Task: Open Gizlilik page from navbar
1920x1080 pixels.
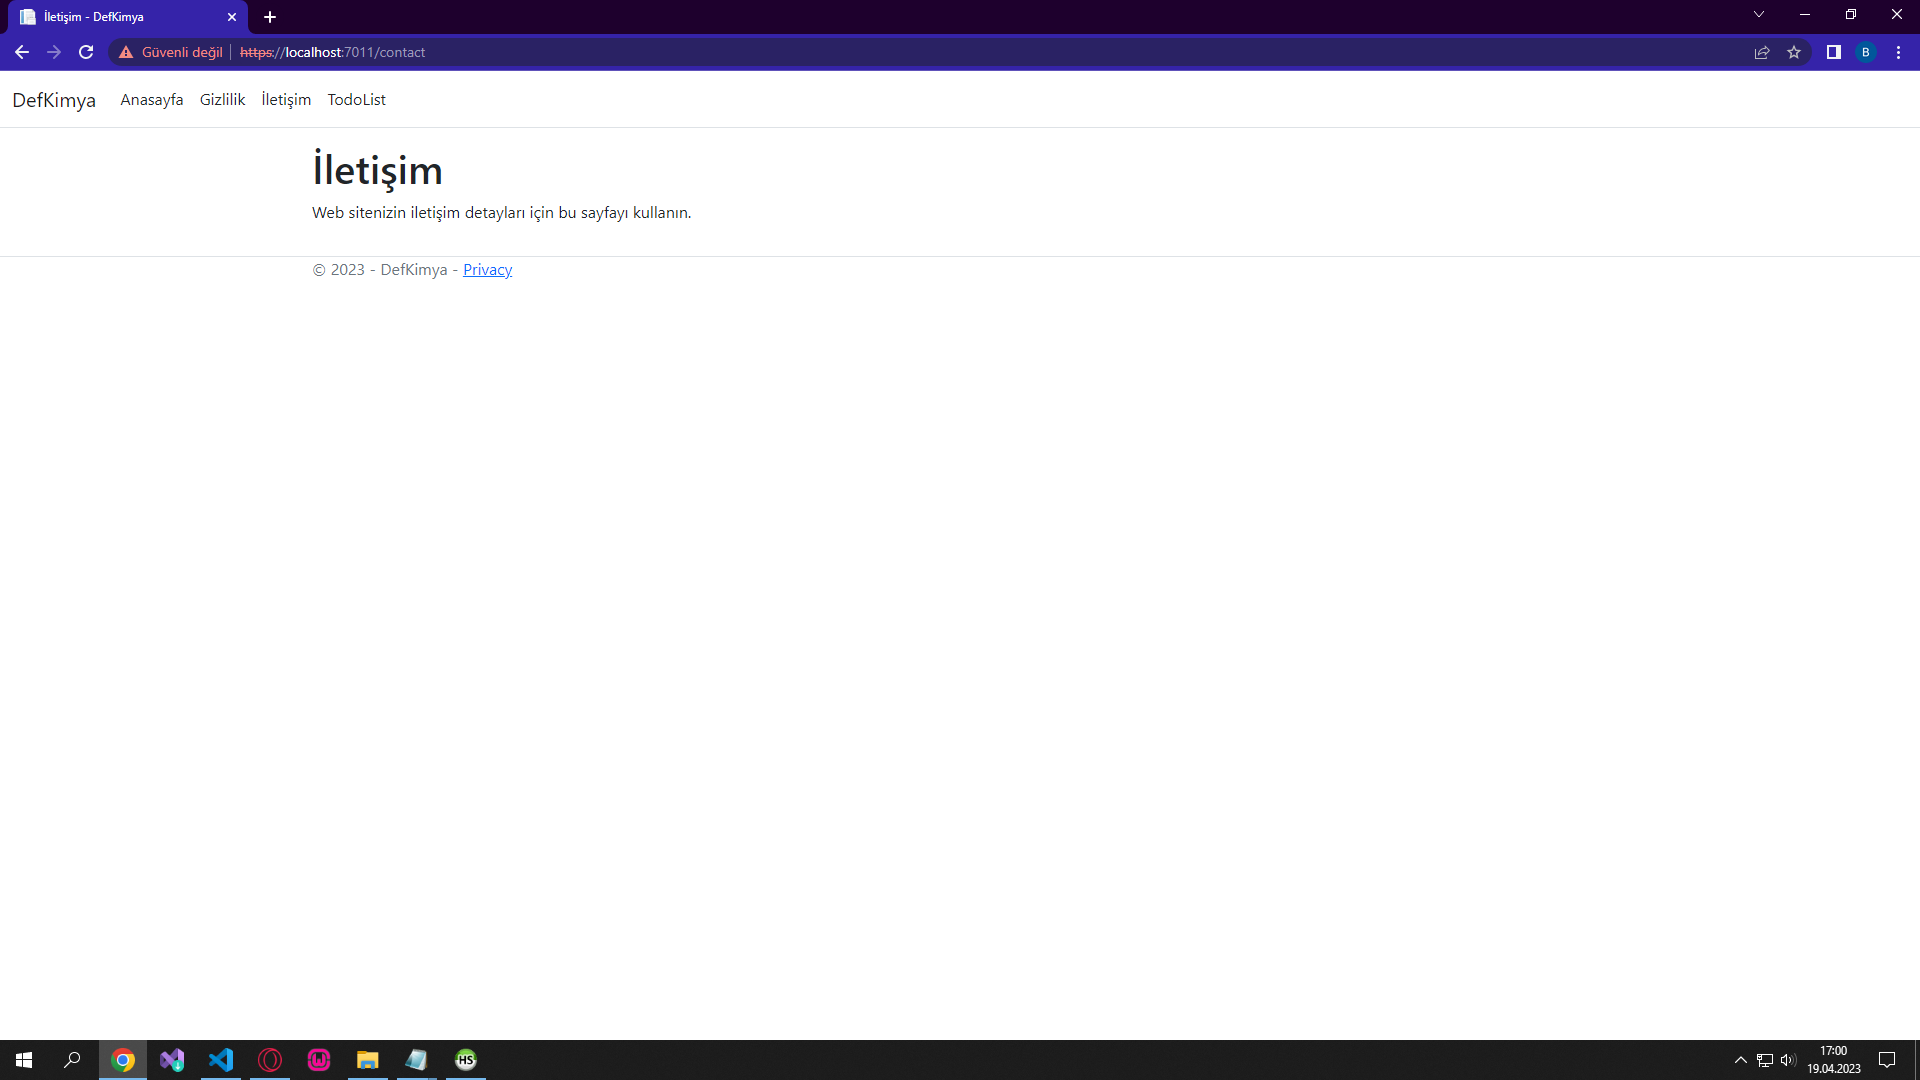Action: tap(222, 100)
